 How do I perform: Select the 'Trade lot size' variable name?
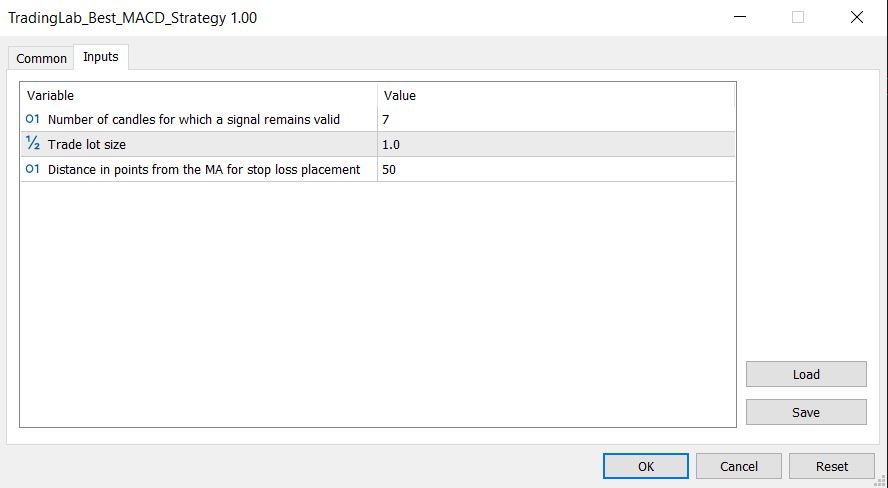click(x=87, y=145)
